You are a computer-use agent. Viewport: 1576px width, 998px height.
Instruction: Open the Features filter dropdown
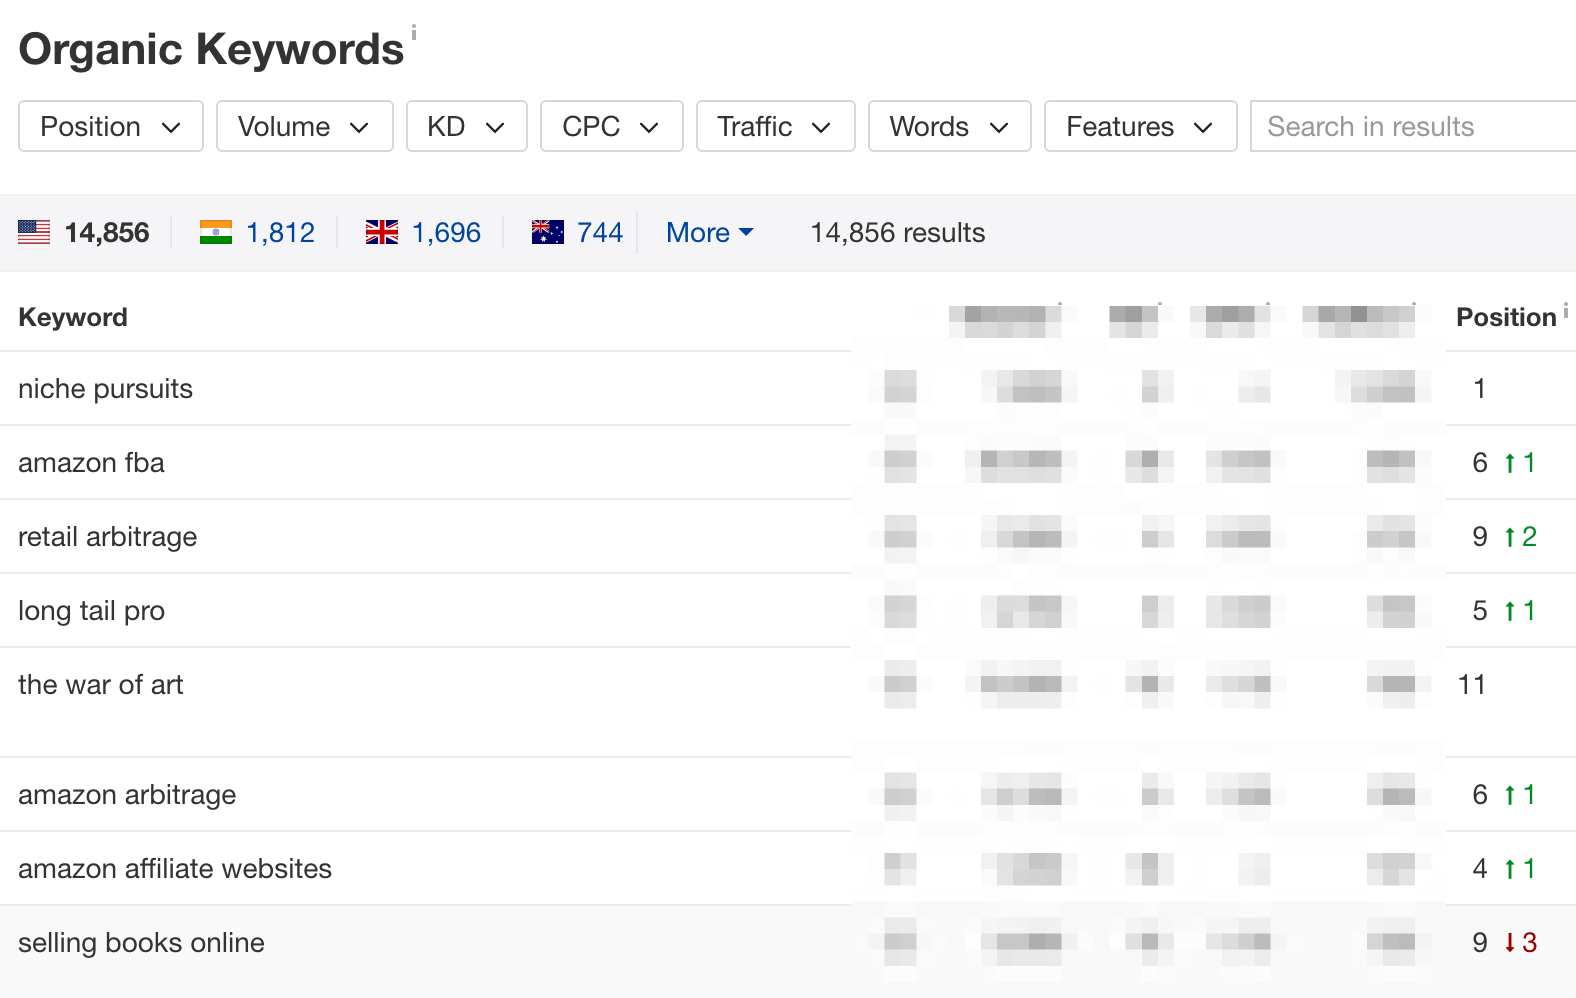click(1141, 126)
